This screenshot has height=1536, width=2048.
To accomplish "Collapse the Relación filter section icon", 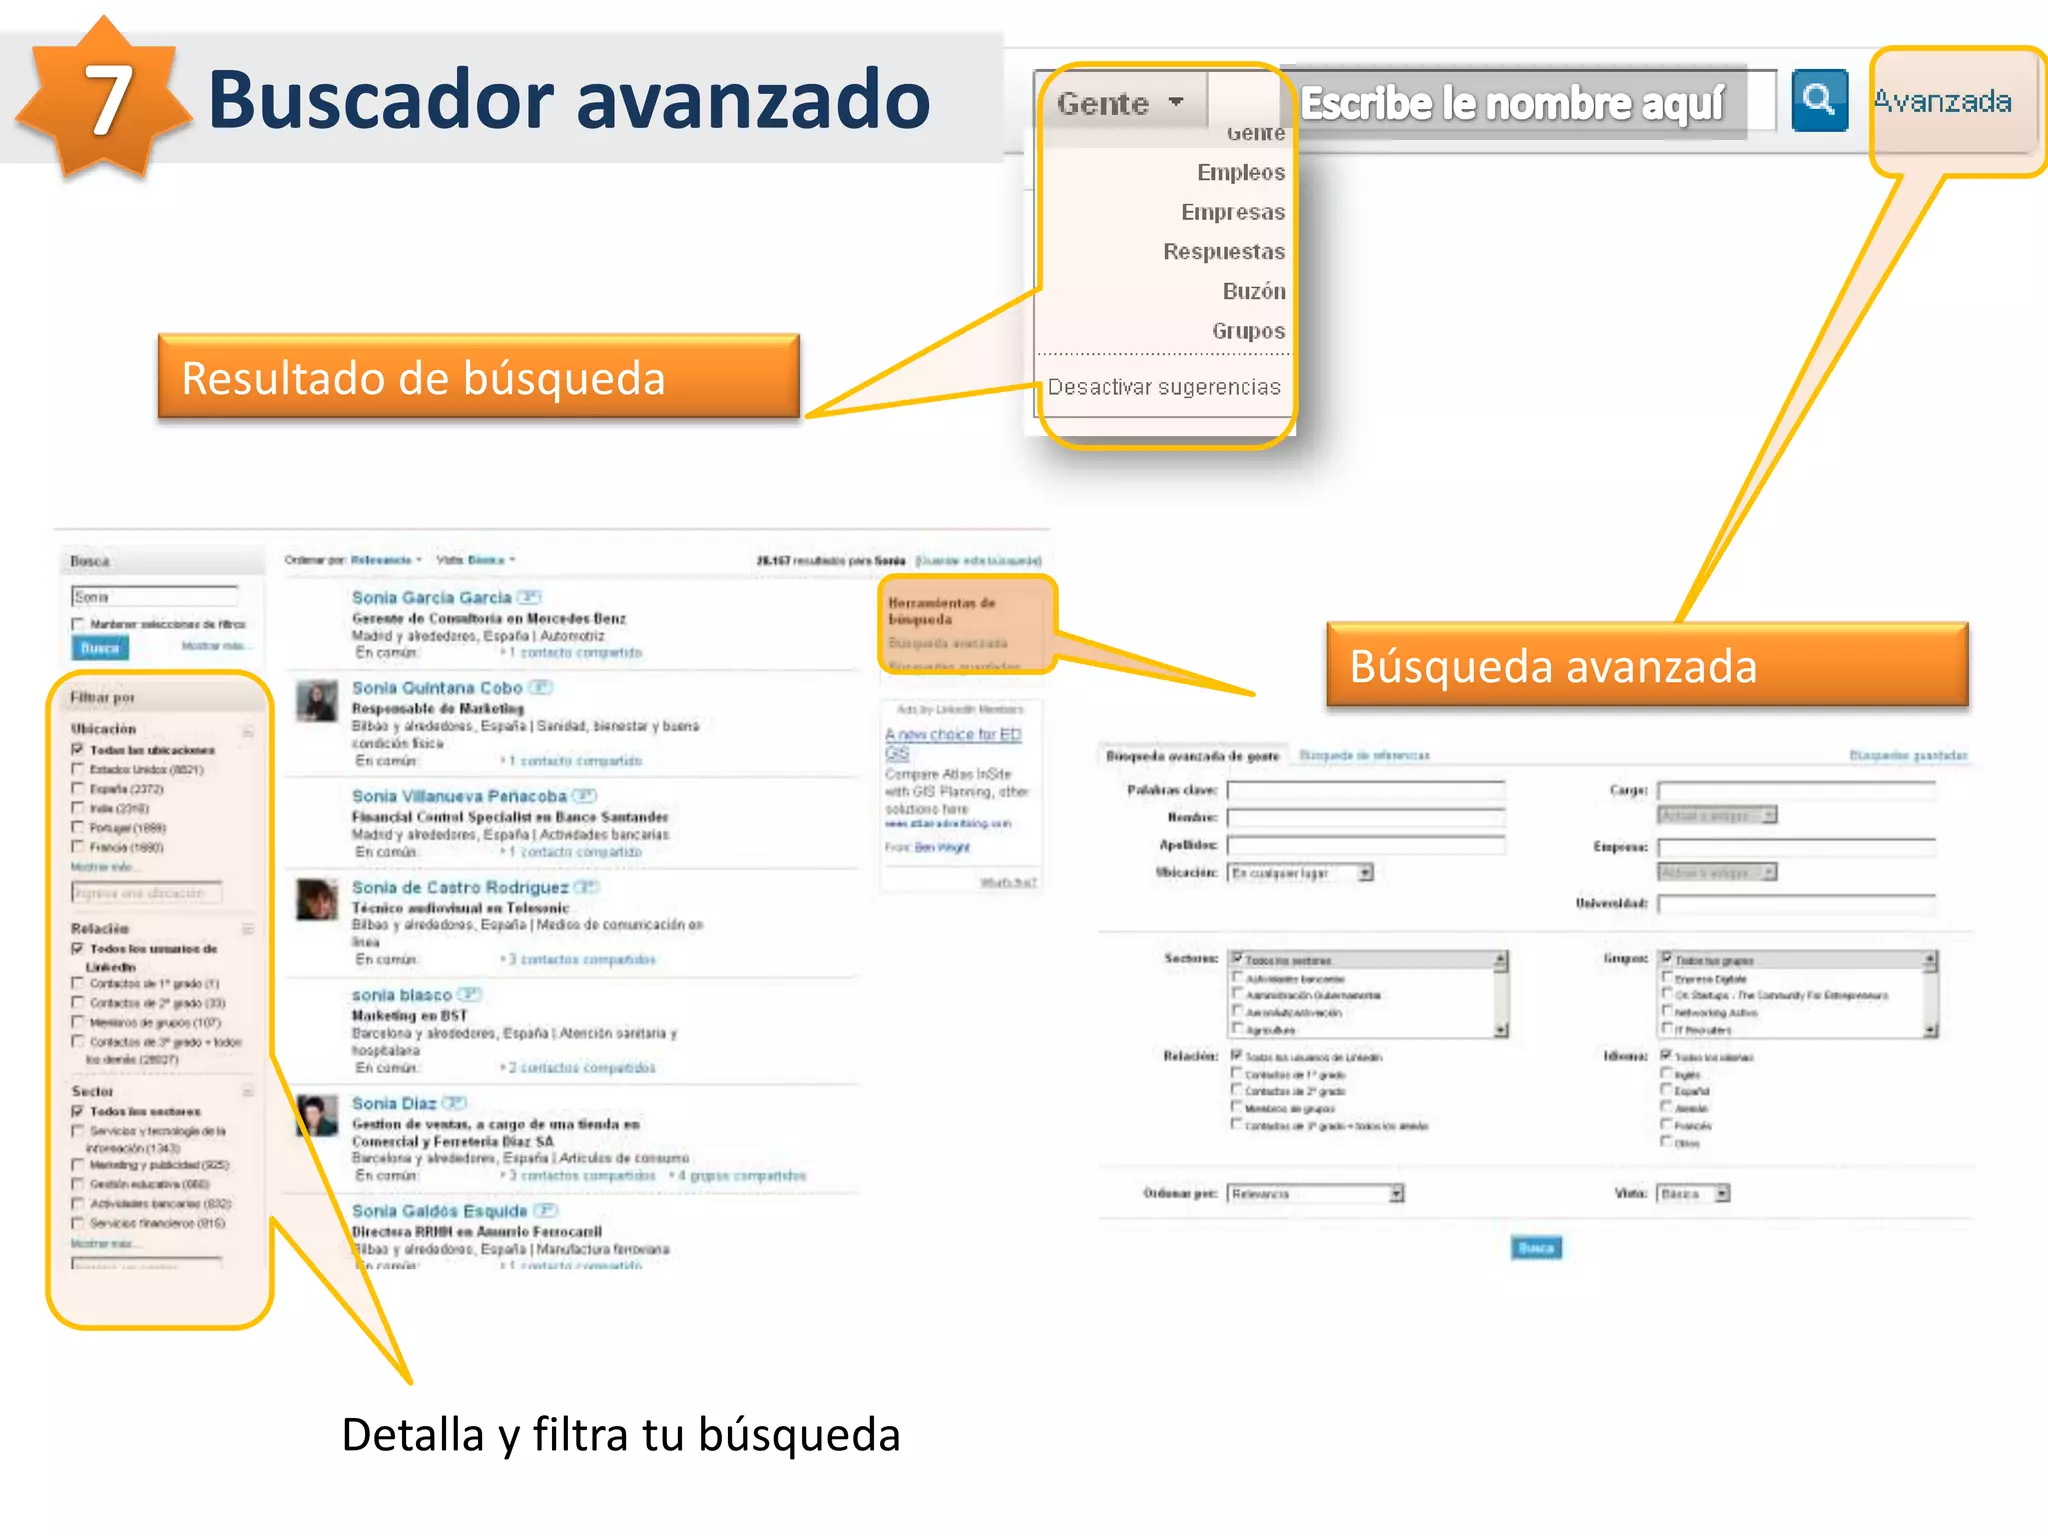I will tap(247, 929).
